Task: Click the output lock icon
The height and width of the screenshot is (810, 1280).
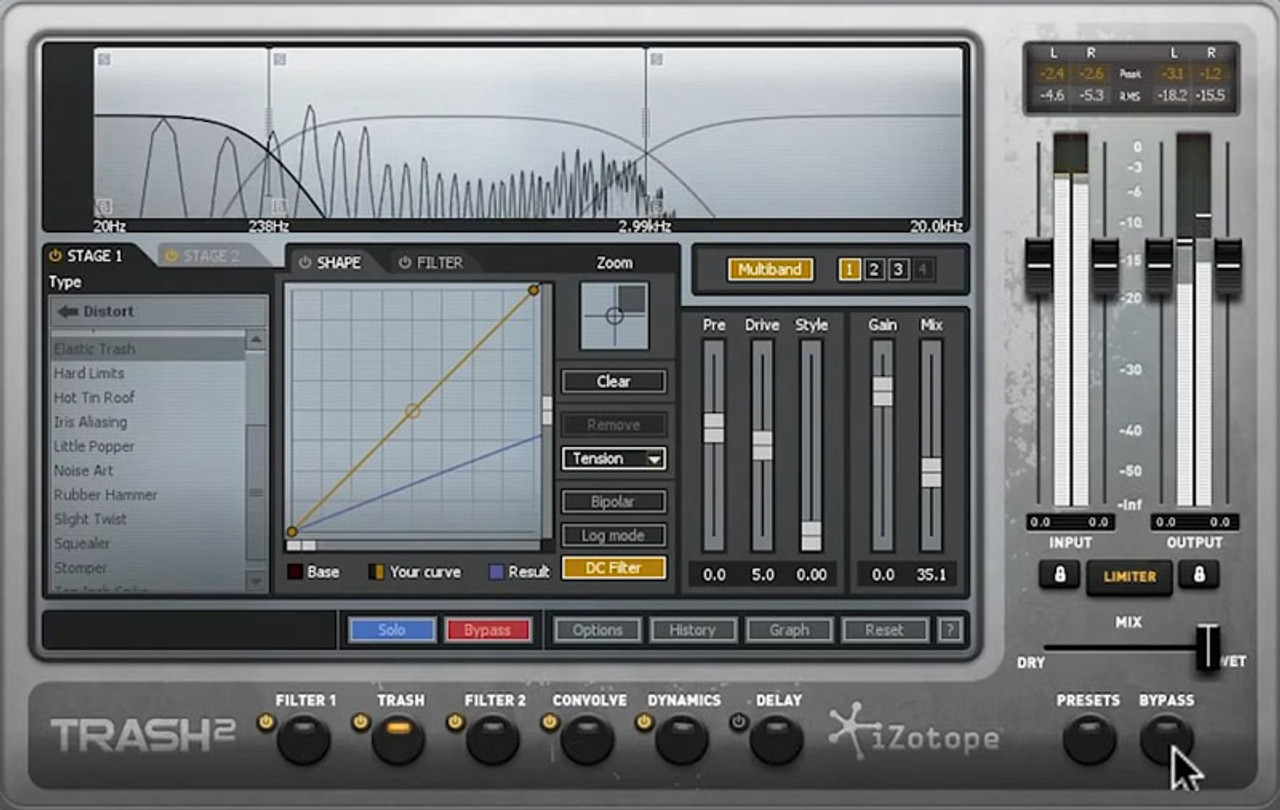Action: [x=1198, y=574]
